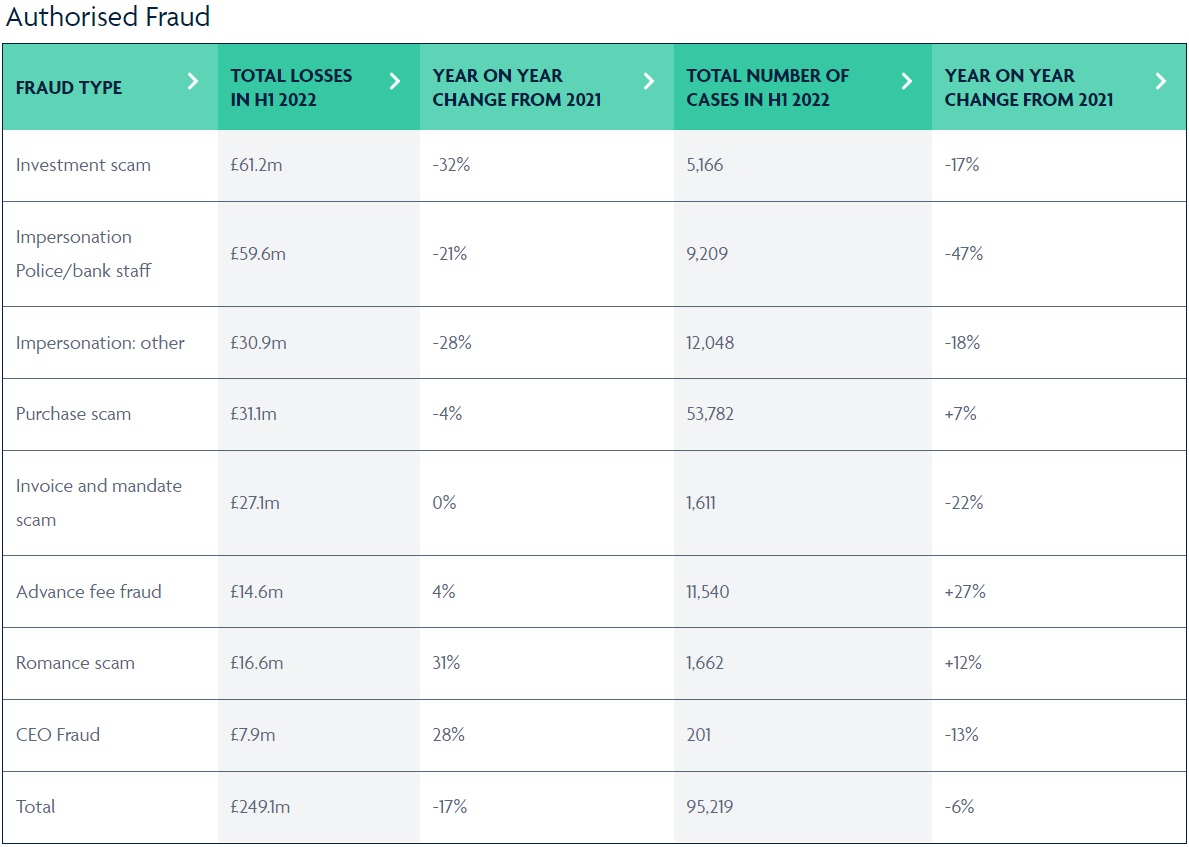Viewport: 1189px width, 847px height.
Task: Click chevron in first Year on Year Change header
Action: (x=649, y=81)
